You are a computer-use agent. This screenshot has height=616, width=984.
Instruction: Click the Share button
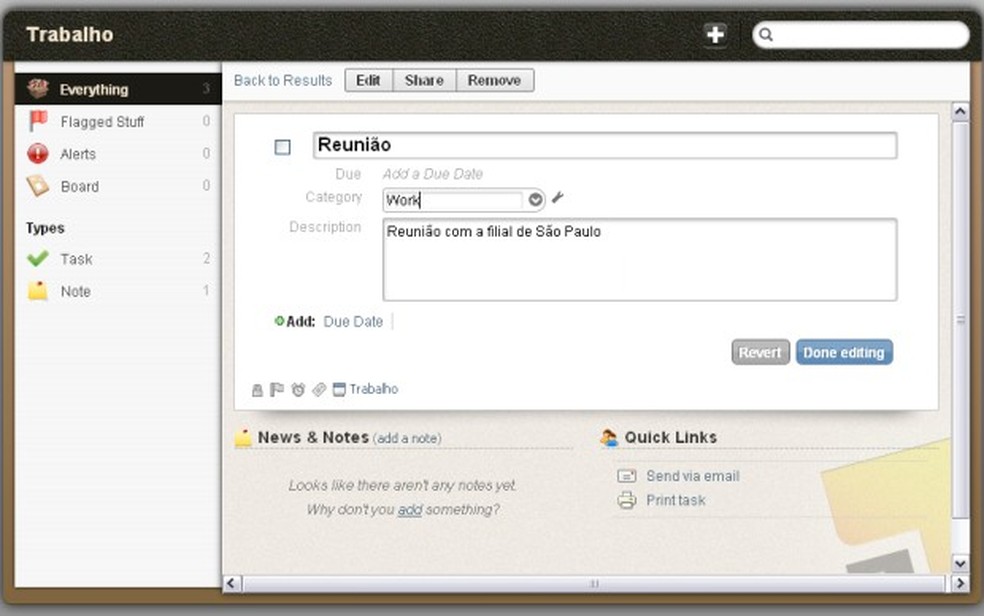coord(424,80)
